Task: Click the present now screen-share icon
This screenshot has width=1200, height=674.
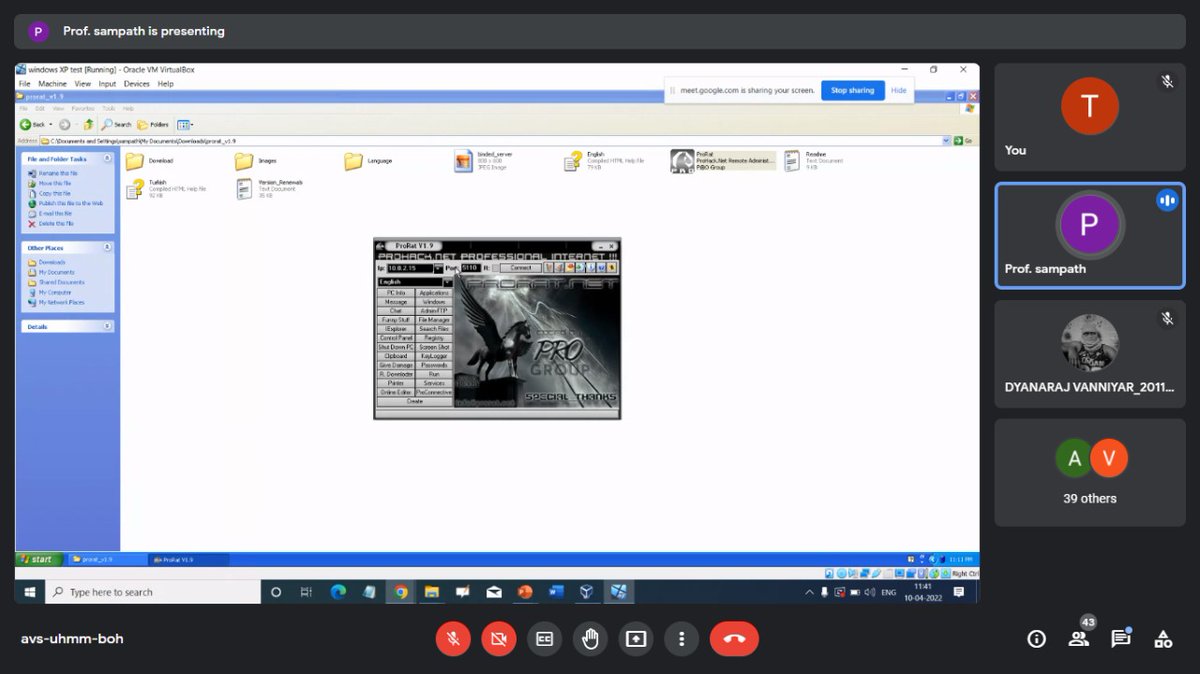Action: tap(636, 639)
